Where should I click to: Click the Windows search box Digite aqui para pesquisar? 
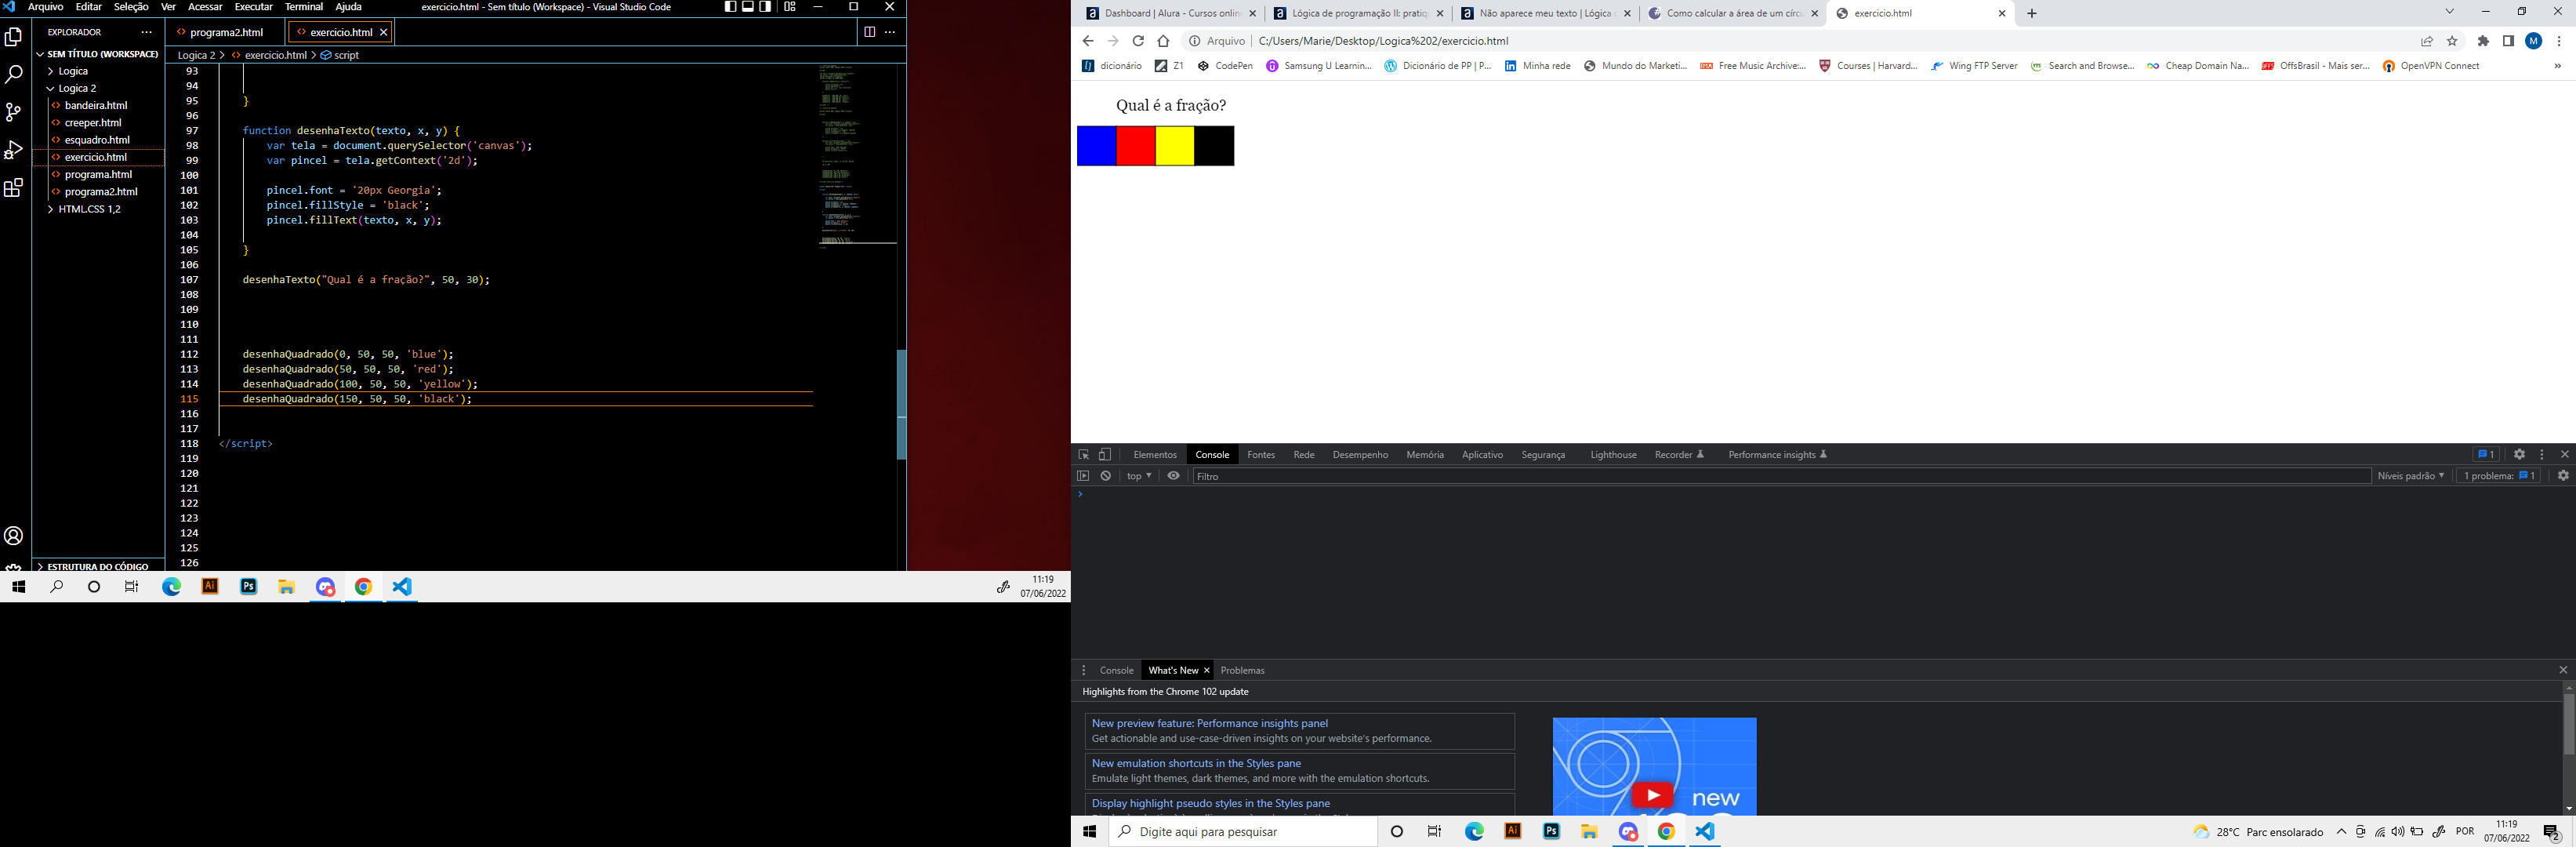click(1243, 832)
